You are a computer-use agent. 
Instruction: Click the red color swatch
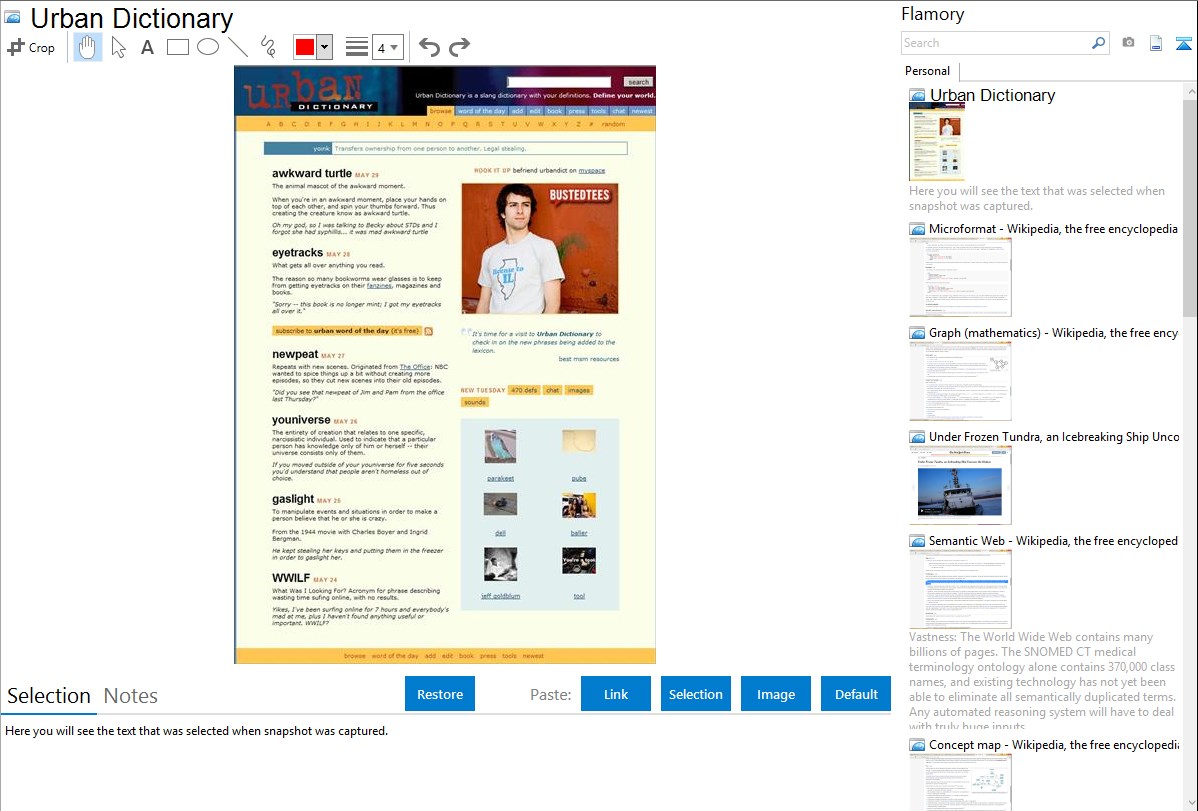coord(305,47)
